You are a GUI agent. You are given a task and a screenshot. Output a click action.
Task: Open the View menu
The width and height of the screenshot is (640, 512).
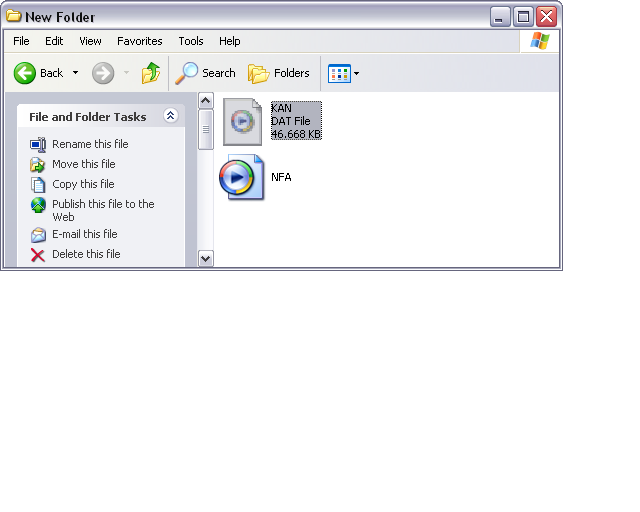click(x=90, y=41)
